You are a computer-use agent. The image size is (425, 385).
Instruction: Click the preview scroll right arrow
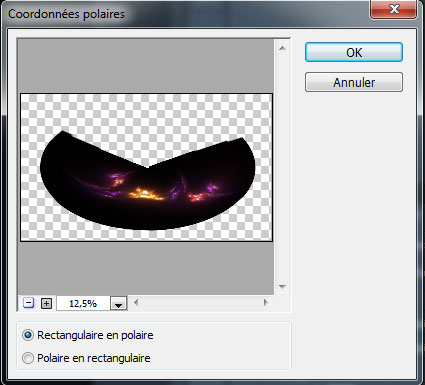(266, 303)
